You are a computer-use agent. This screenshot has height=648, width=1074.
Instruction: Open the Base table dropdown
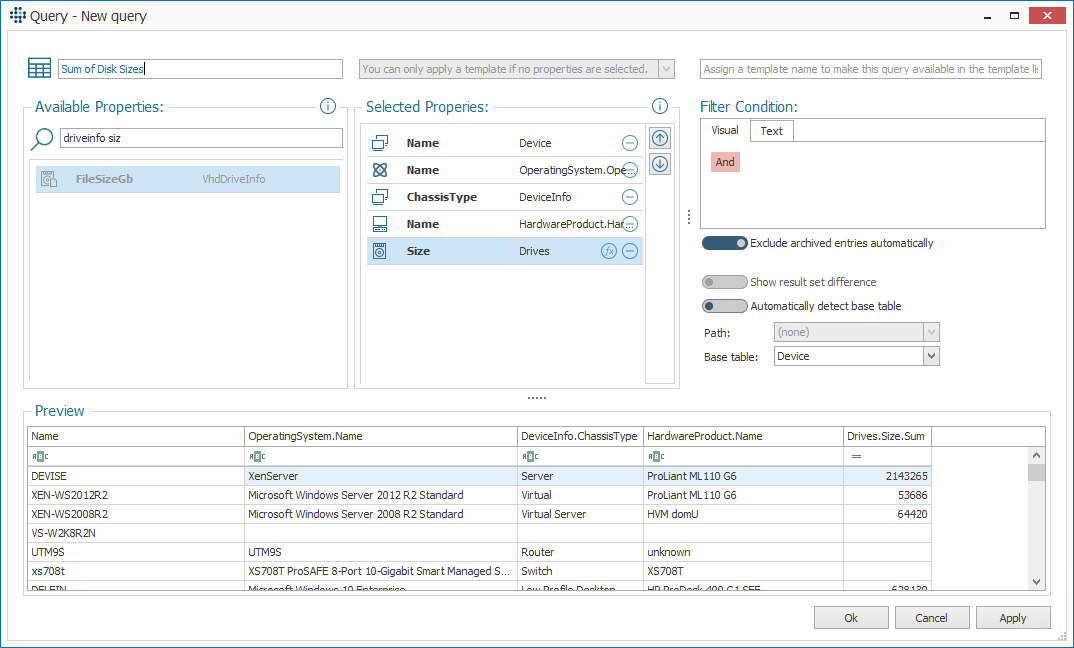pos(931,356)
